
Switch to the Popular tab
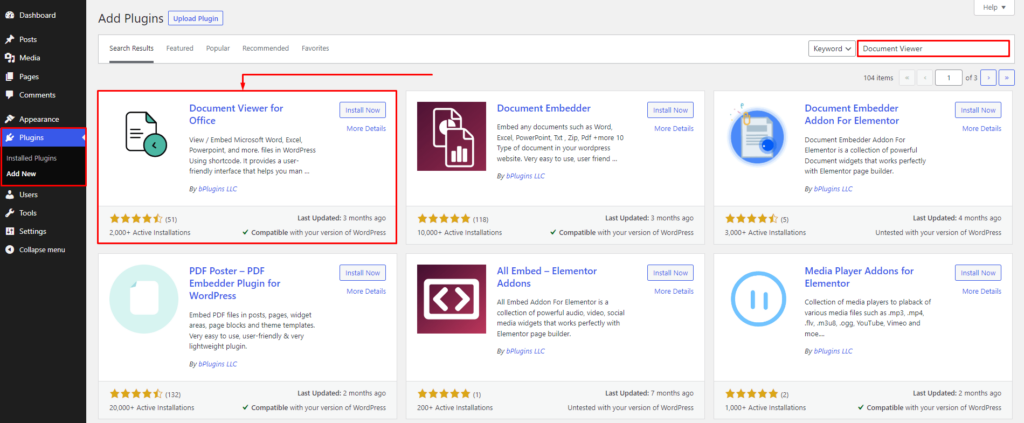[218, 48]
